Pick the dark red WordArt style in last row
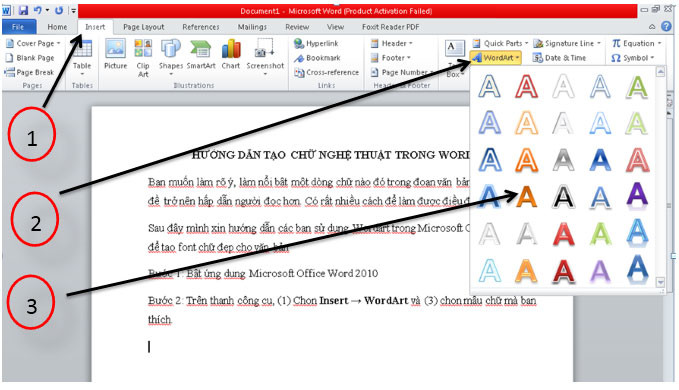The height and width of the screenshot is (390, 679). (563, 271)
